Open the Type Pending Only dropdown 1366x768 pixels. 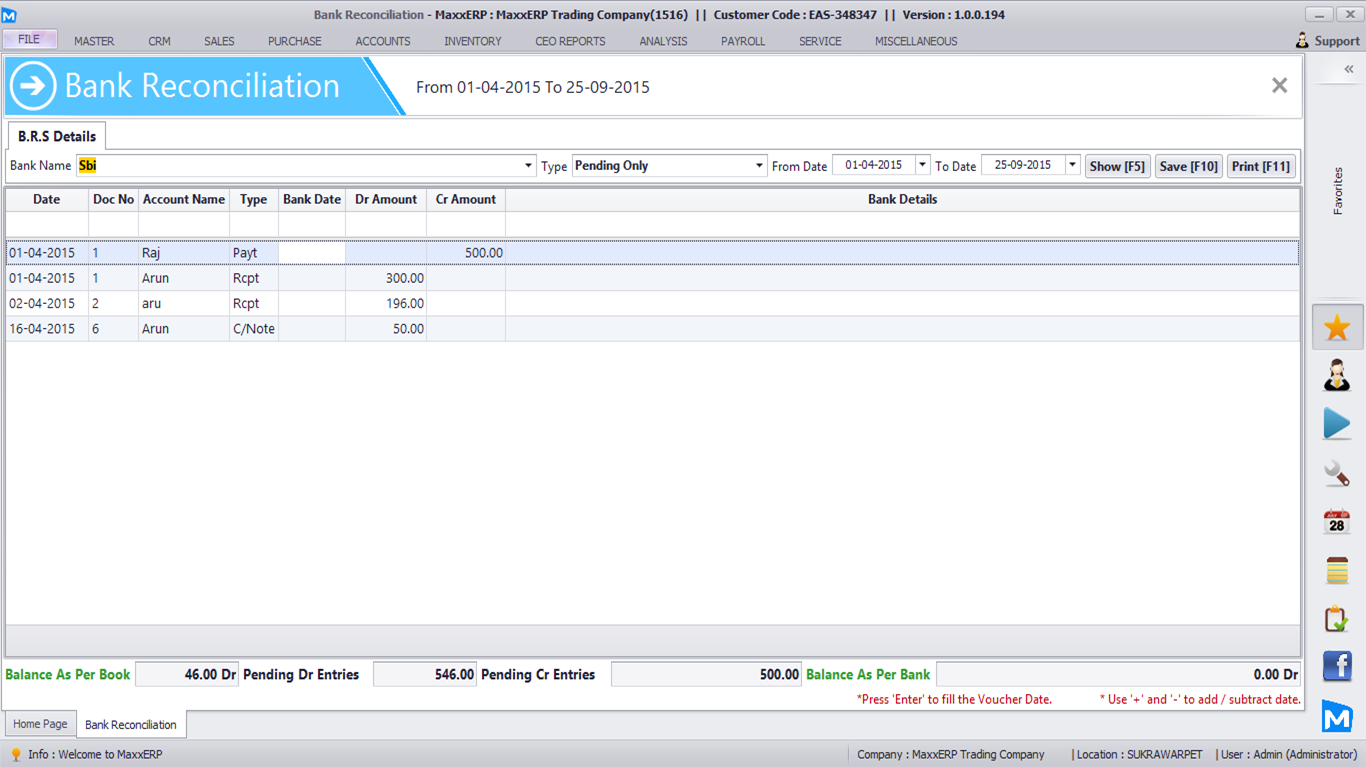760,166
